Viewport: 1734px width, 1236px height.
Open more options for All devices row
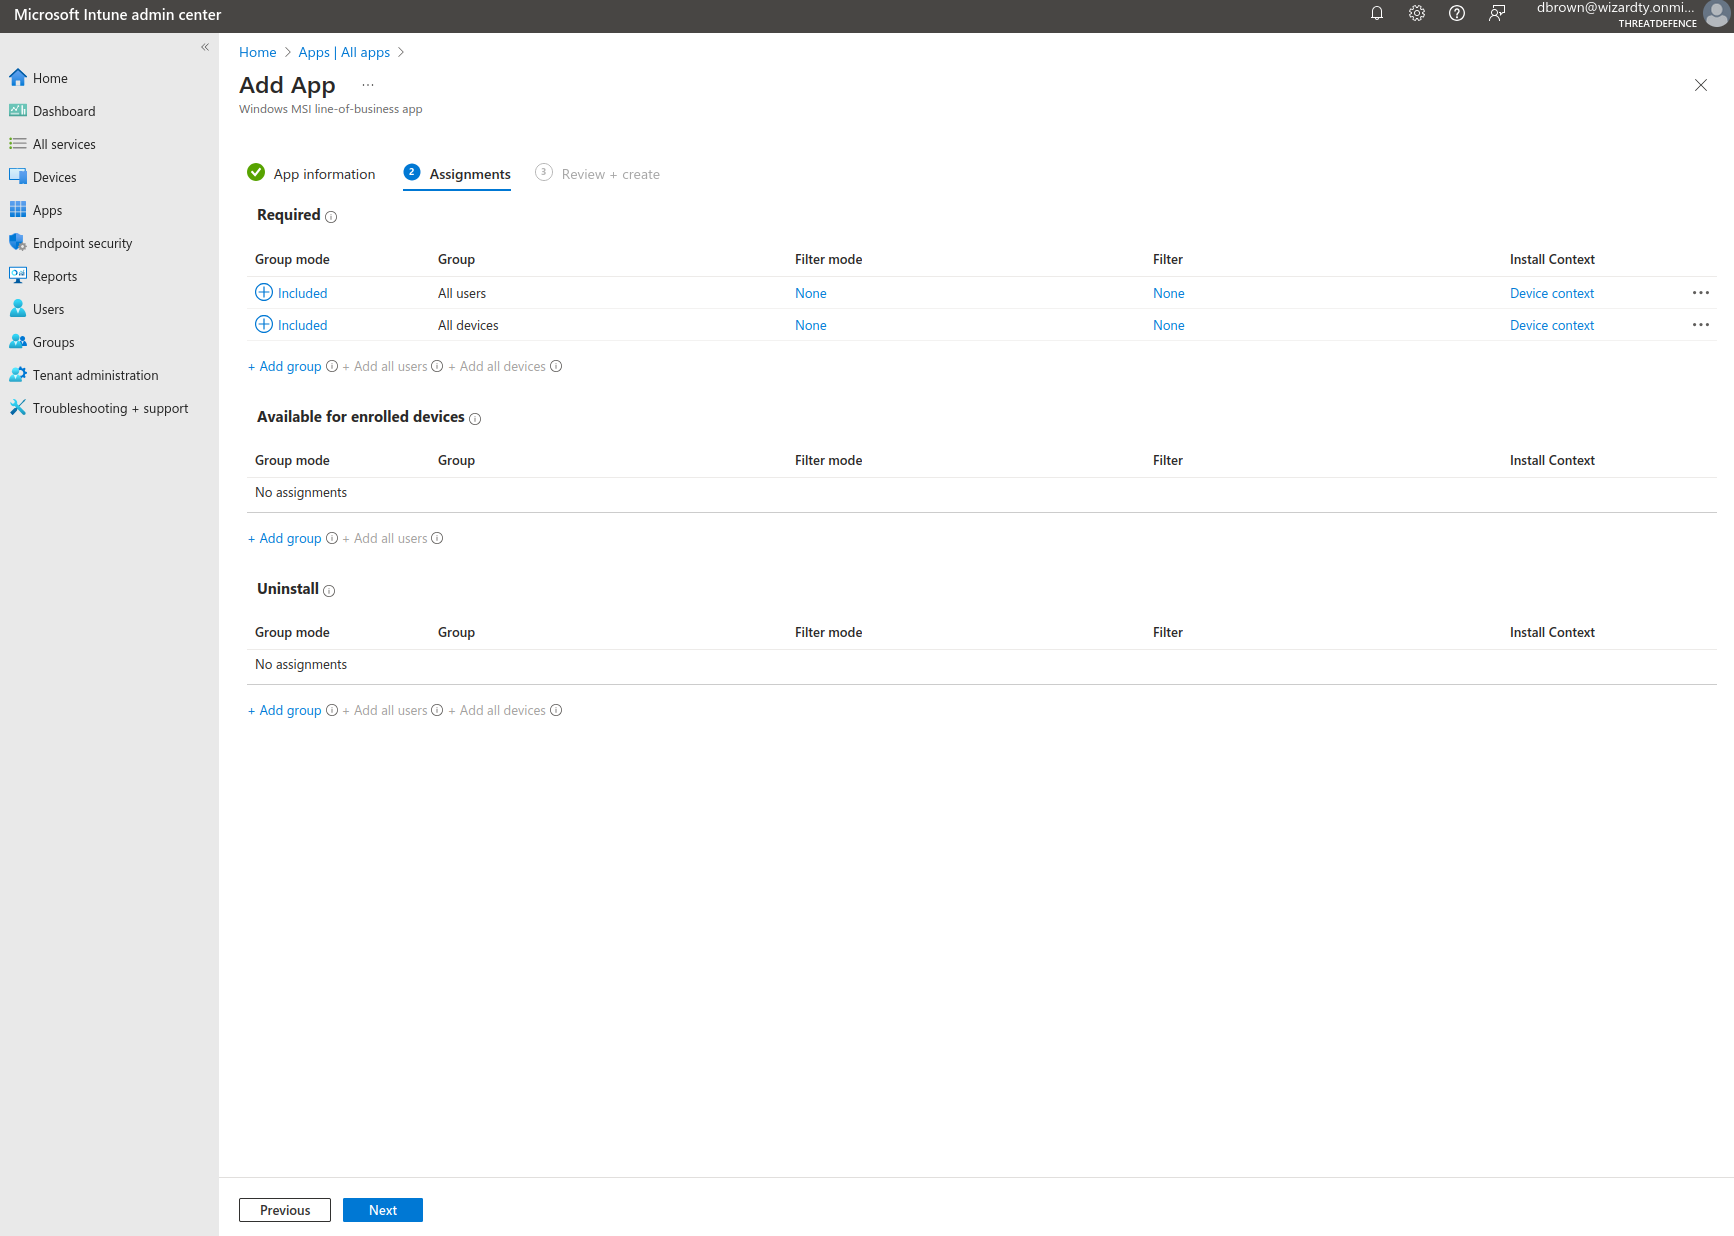(1701, 325)
